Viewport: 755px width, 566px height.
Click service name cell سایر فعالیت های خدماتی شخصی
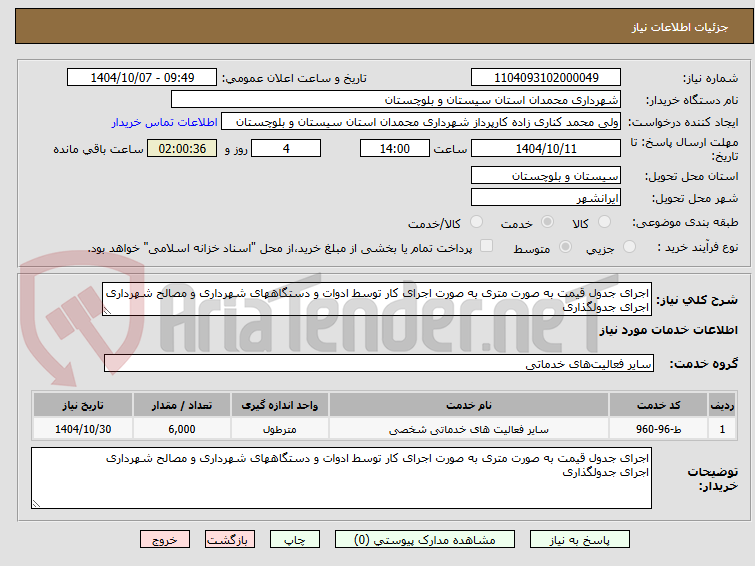469,429
